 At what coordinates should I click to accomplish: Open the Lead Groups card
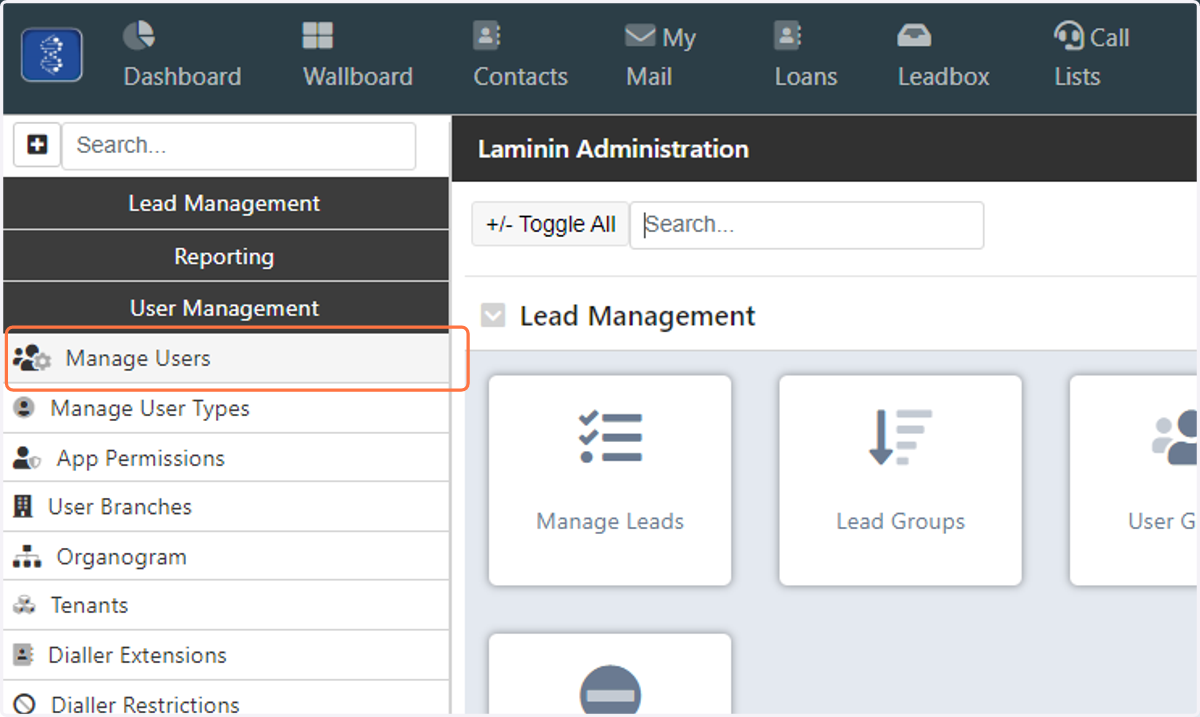(900, 480)
